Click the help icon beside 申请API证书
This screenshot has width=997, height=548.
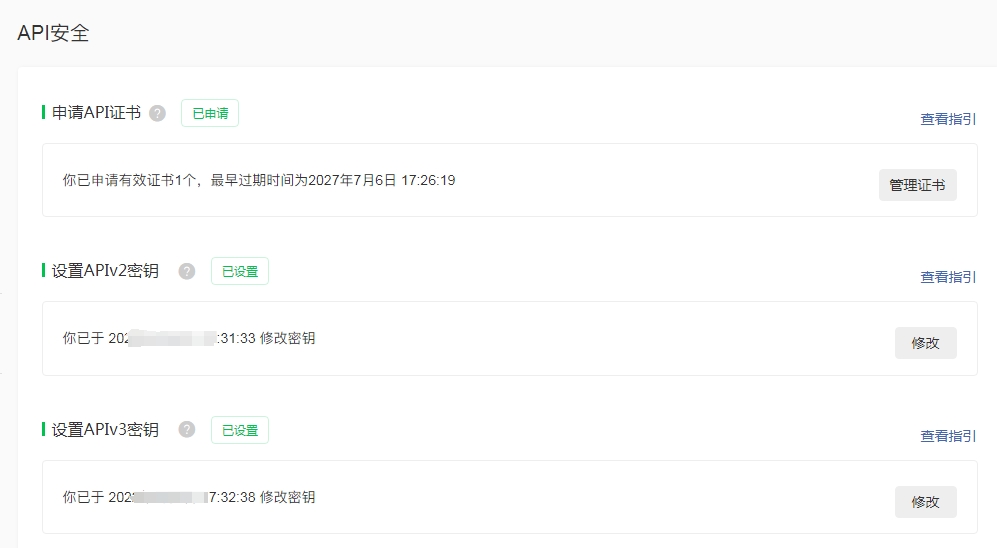tap(157, 113)
